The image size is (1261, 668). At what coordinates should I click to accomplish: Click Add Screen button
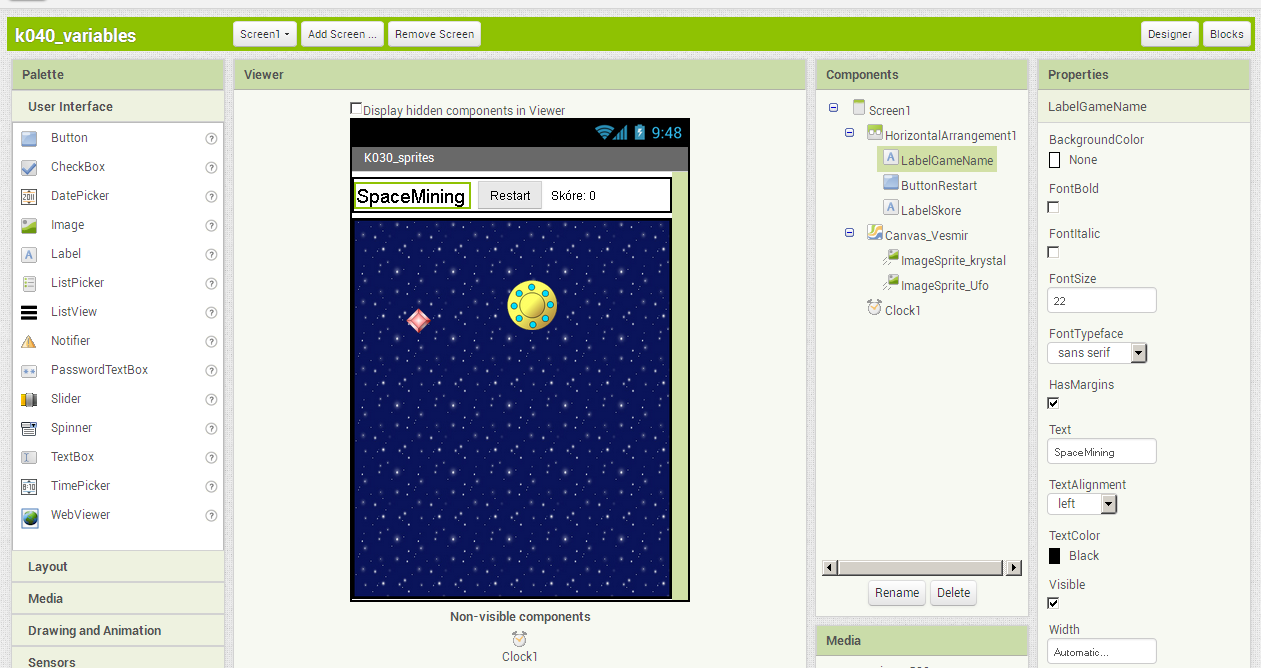[342, 34]
